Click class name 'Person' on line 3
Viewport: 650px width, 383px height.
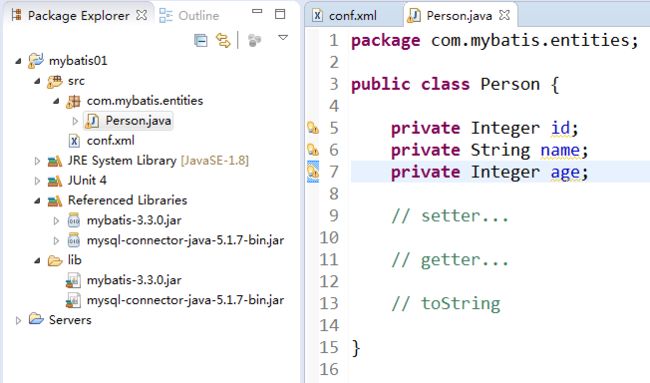pos(510,84)
